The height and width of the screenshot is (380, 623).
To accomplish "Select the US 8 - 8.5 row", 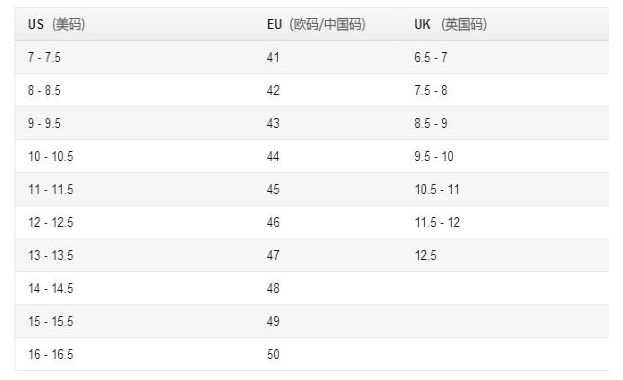I will click(312, 90).
